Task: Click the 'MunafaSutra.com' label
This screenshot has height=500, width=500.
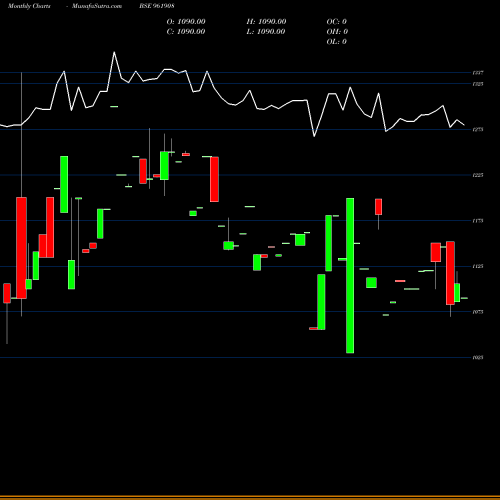Action: (97, 6)
